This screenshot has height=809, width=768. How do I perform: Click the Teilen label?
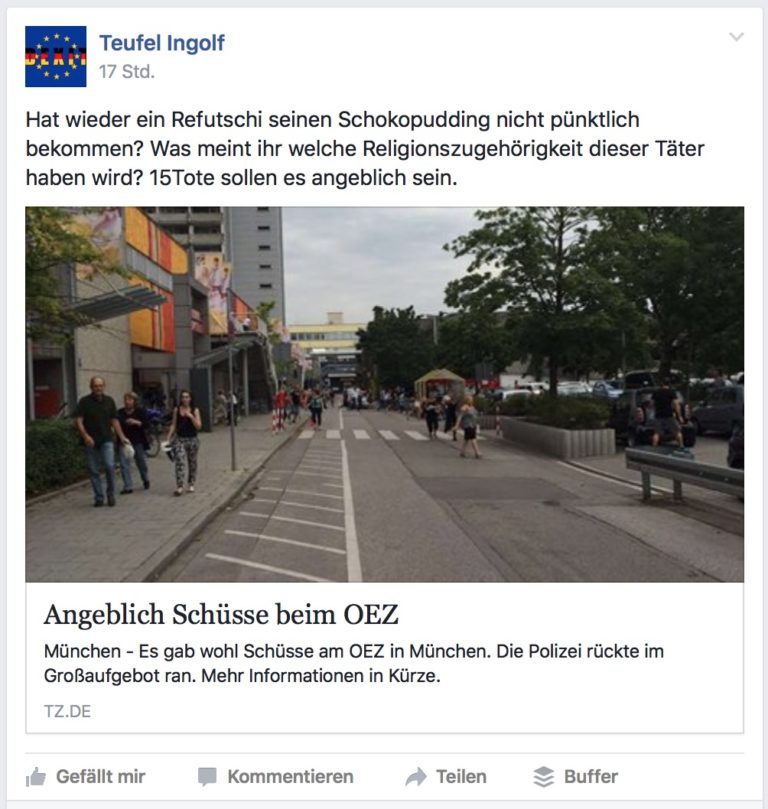(x=461, y=776)
